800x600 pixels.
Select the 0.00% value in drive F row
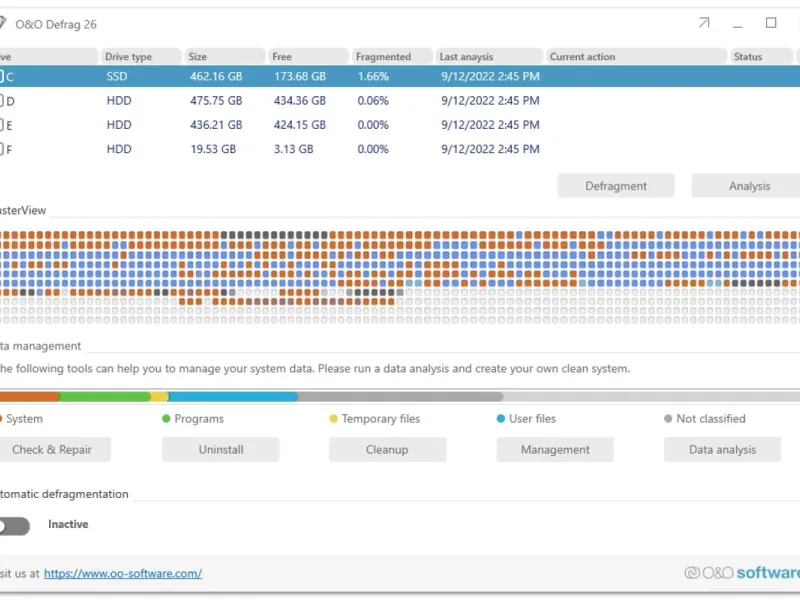[x=373, y=149]
